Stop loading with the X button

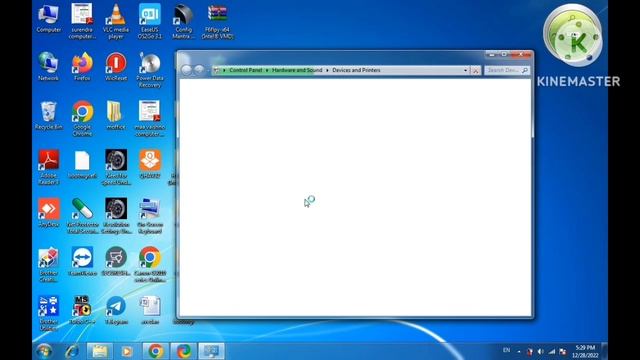coord(476,70)
